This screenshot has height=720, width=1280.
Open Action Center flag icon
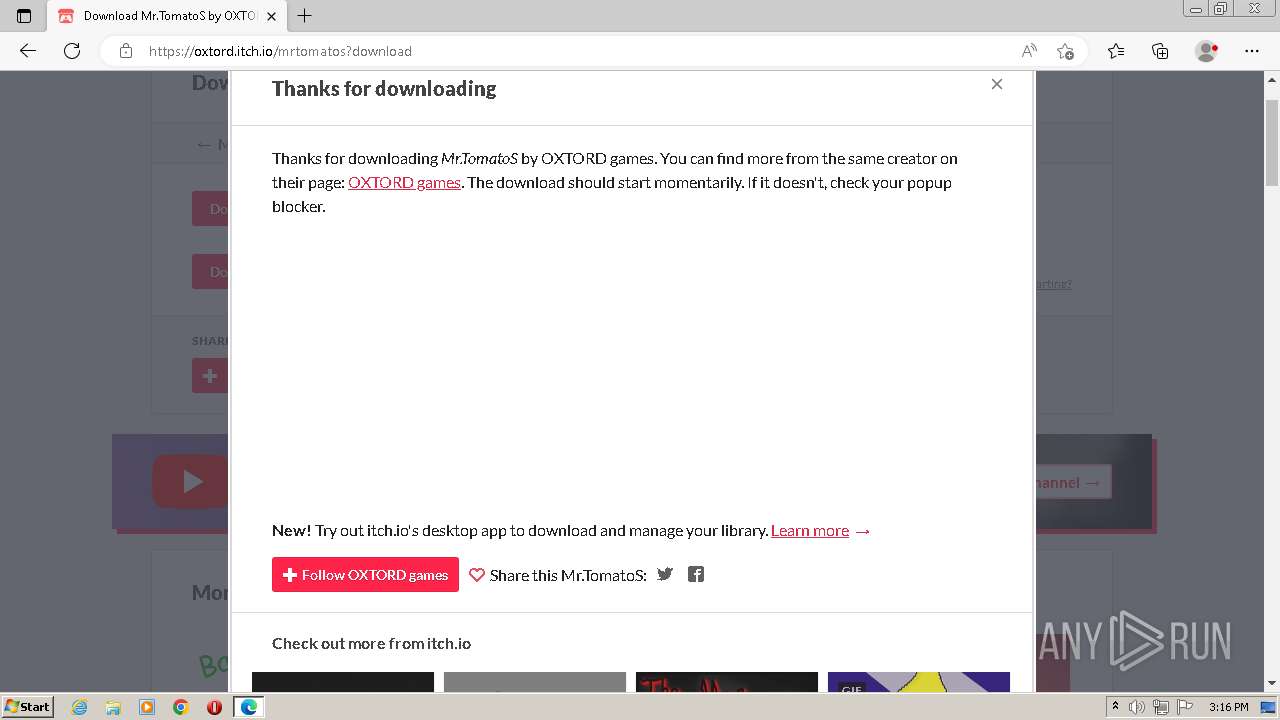click(1183, 707)
